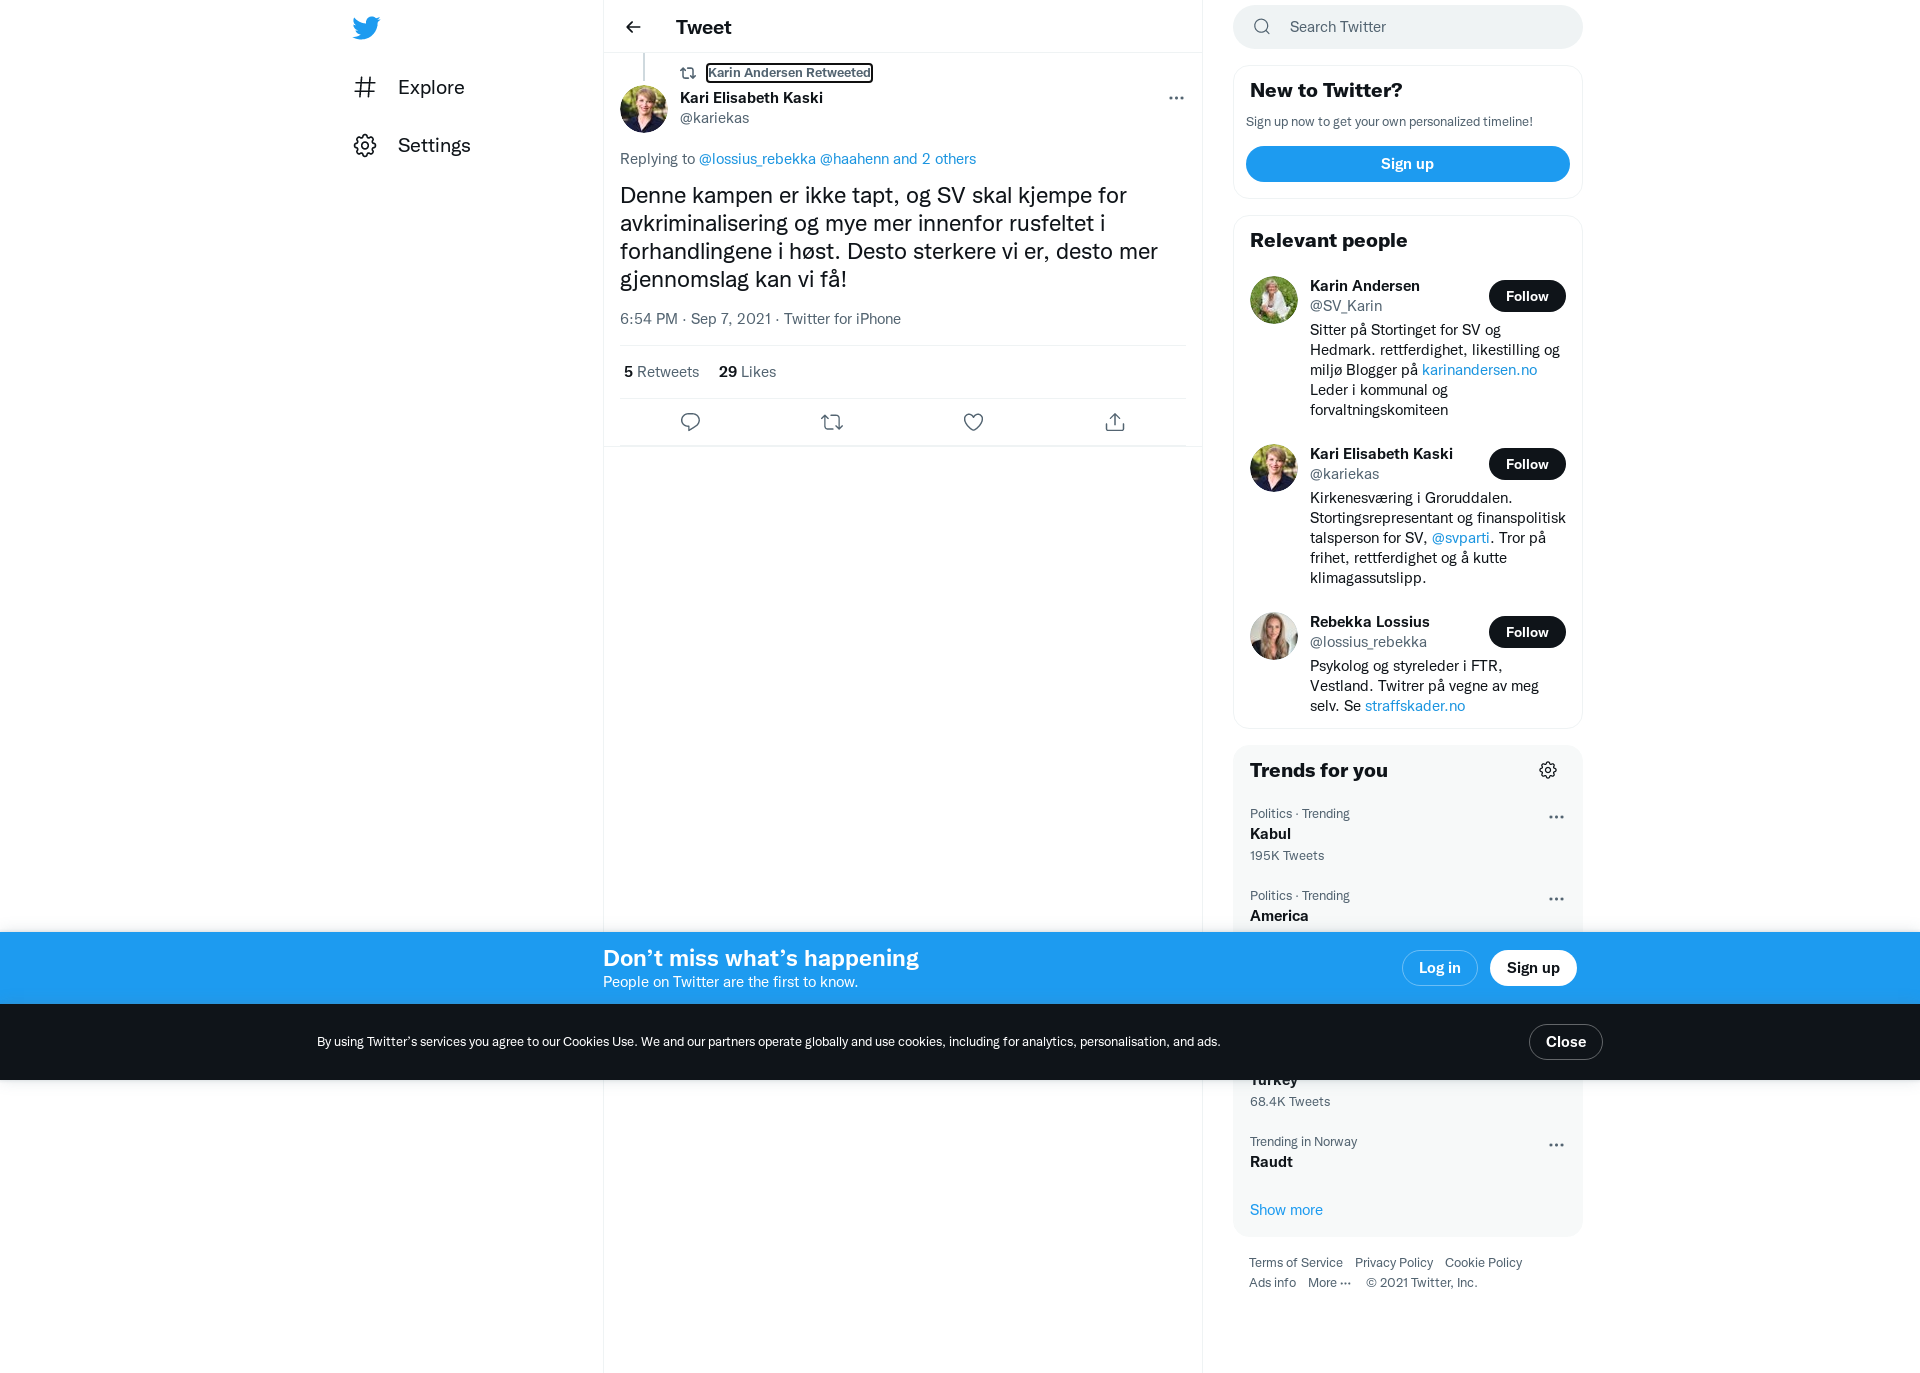Screen dimensions: 1920x1373
Task: Expand the More footer link
Action: [x=1329, y=1283]
